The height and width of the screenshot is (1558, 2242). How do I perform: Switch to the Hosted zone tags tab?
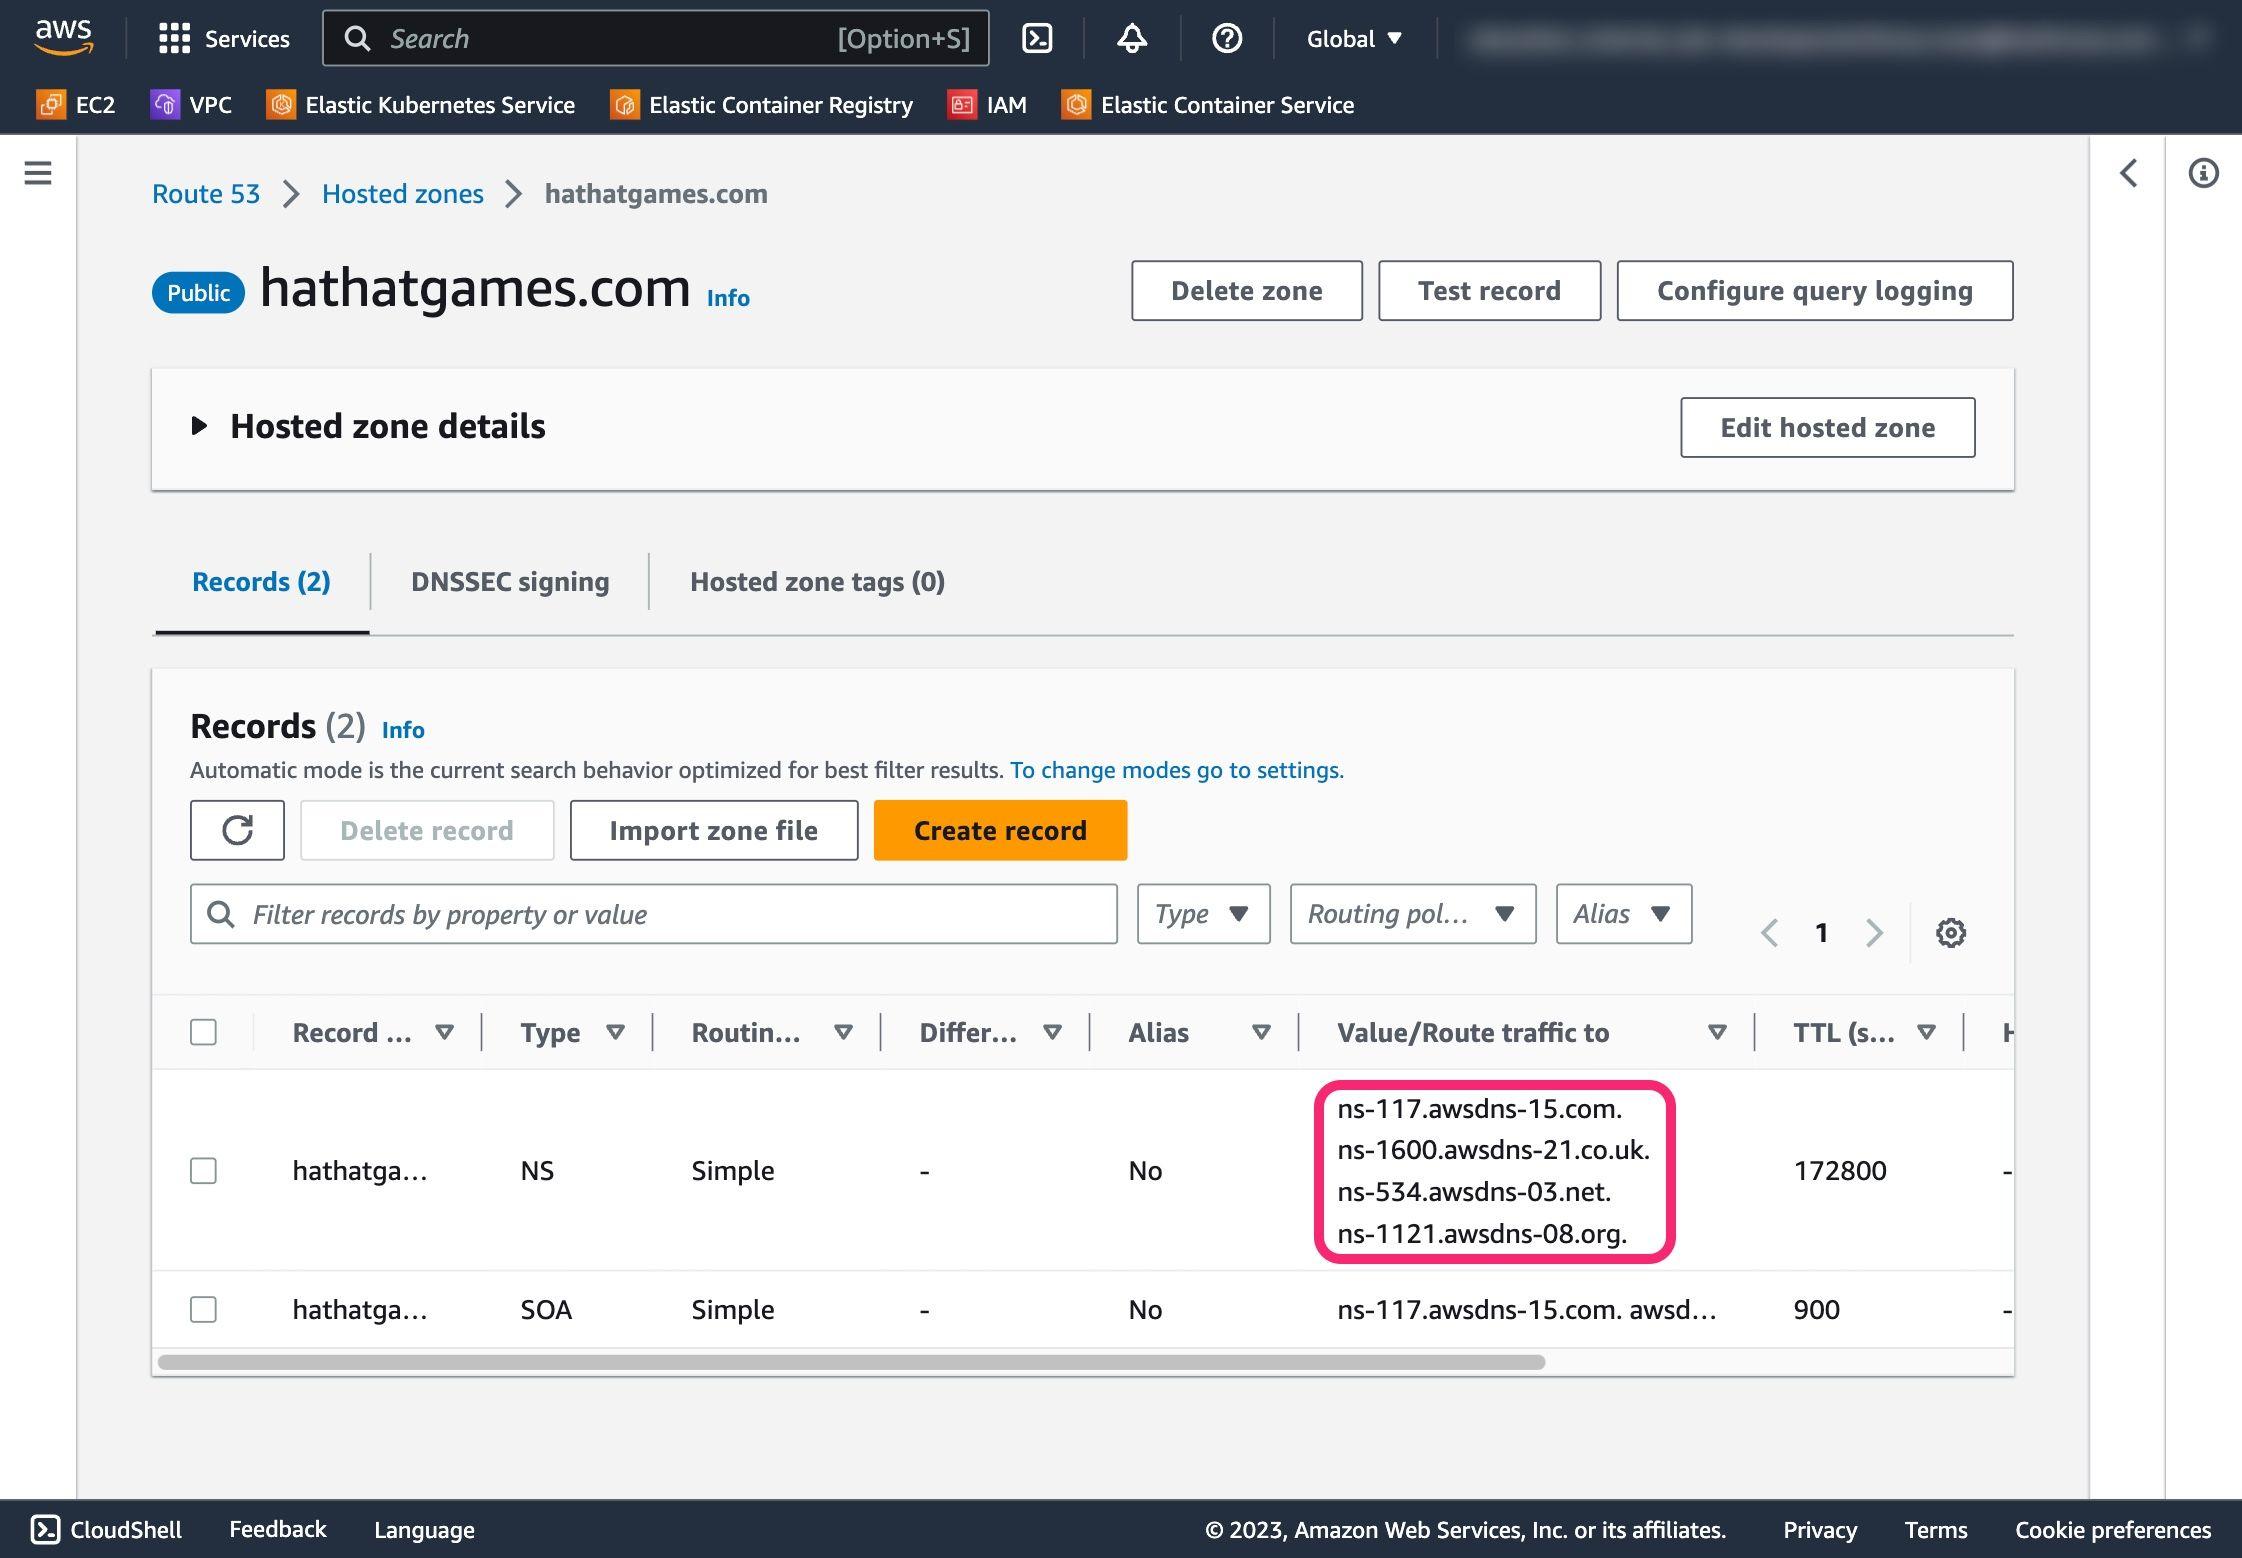point(818,582)
